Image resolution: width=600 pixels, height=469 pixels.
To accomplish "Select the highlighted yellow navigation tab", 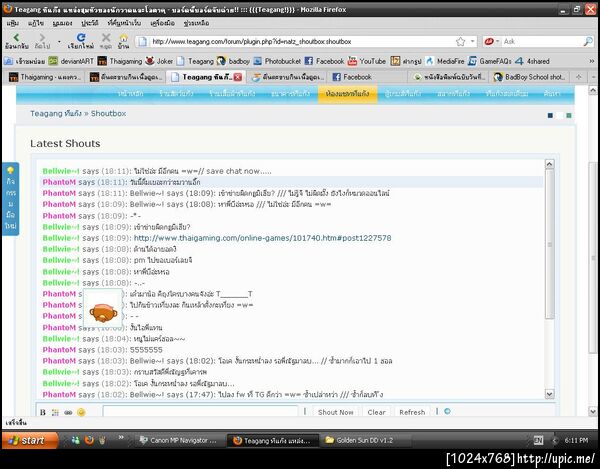I will (x=347, y=94).
